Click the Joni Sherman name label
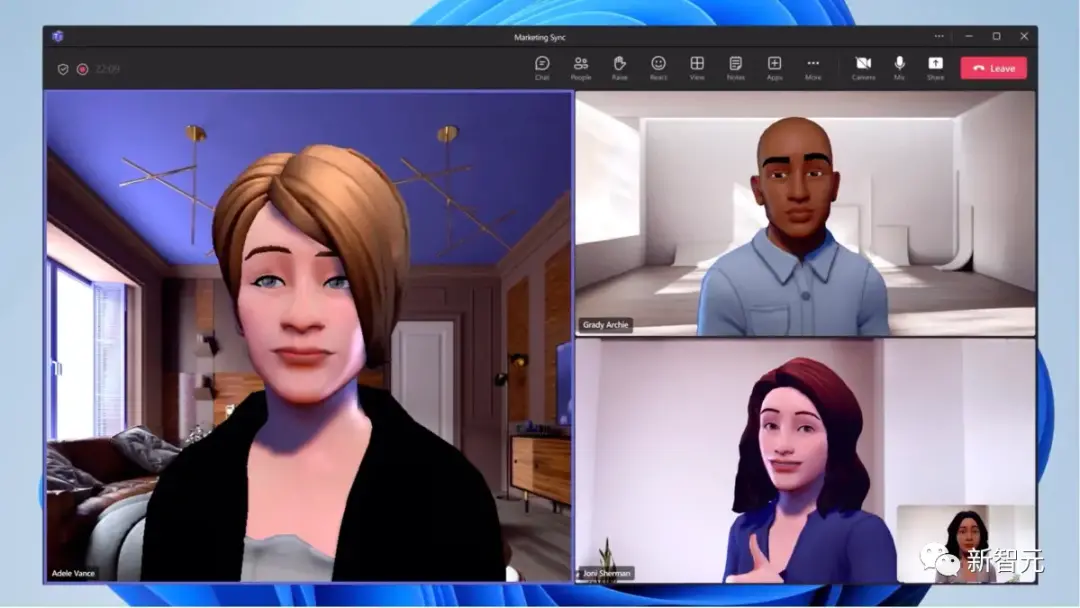This screenshot has width=1080, height=608. click(606, 574)
